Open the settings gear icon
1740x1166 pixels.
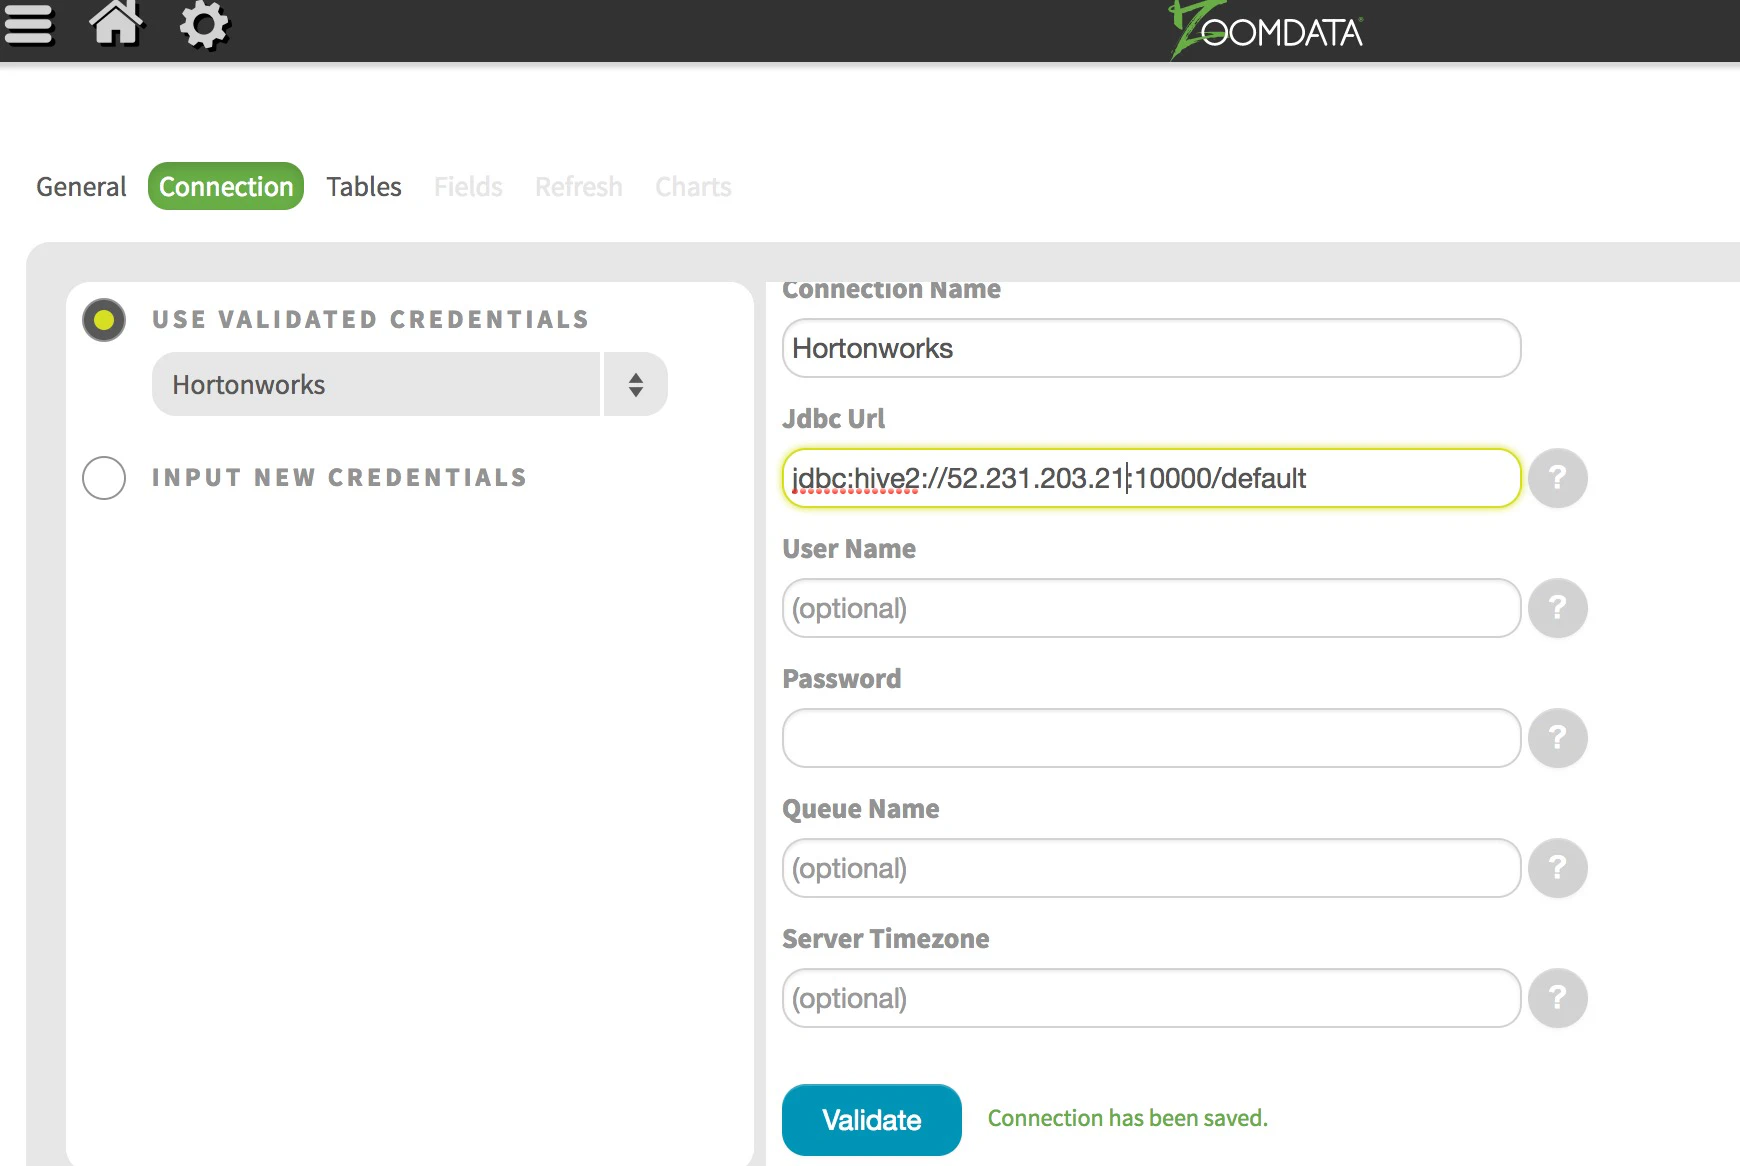pyautogui.click(x=204, y=25)
